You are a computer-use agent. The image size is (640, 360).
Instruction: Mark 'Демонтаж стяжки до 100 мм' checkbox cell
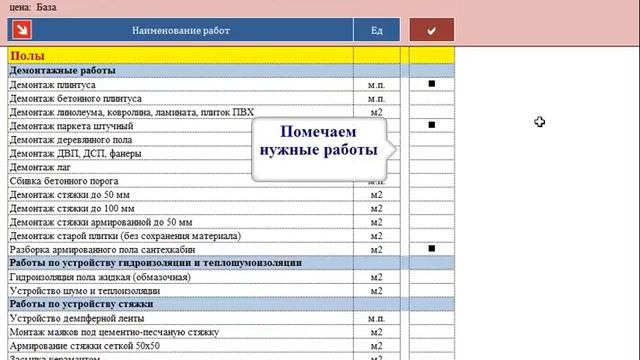pyautogui.click(x=431, y=208)
